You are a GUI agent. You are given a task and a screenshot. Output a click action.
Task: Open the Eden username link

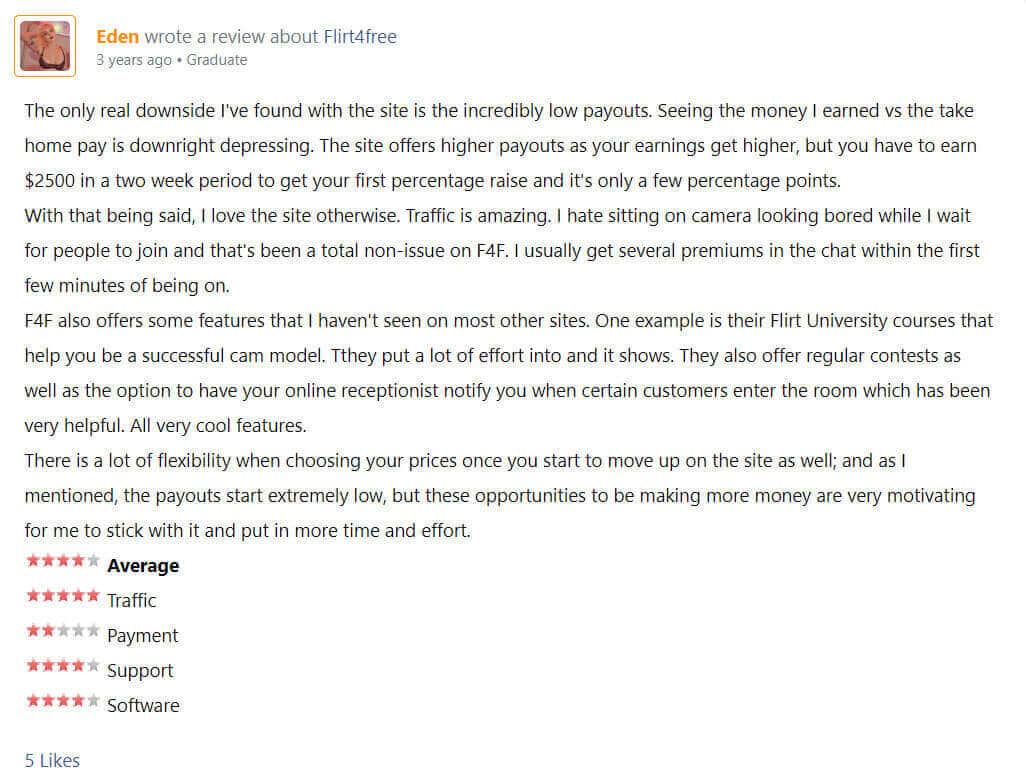coord(118,37)
